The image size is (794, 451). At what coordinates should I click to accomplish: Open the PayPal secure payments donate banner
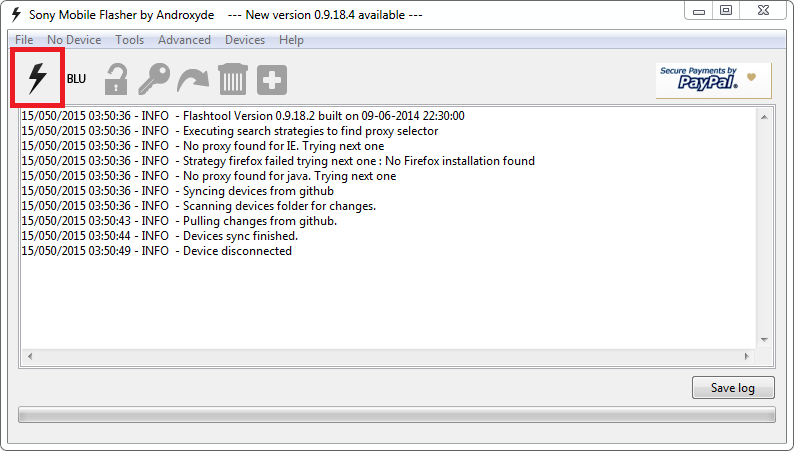[713, 80]
